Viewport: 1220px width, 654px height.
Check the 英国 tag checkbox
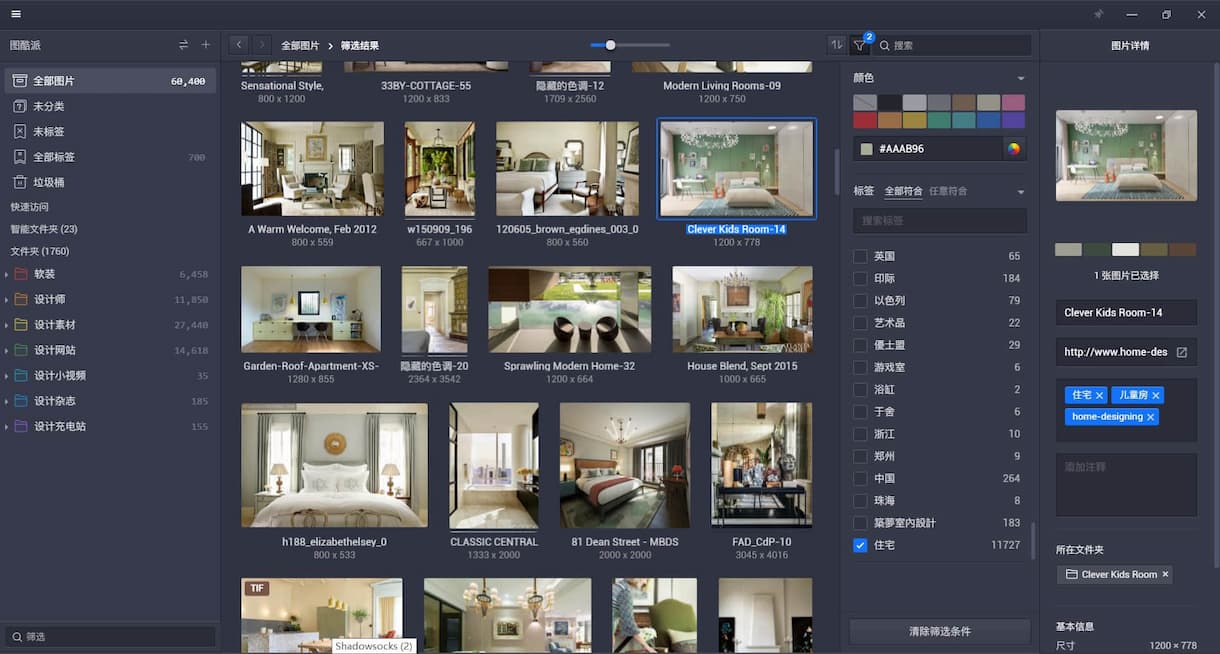(x=860, y=256)
